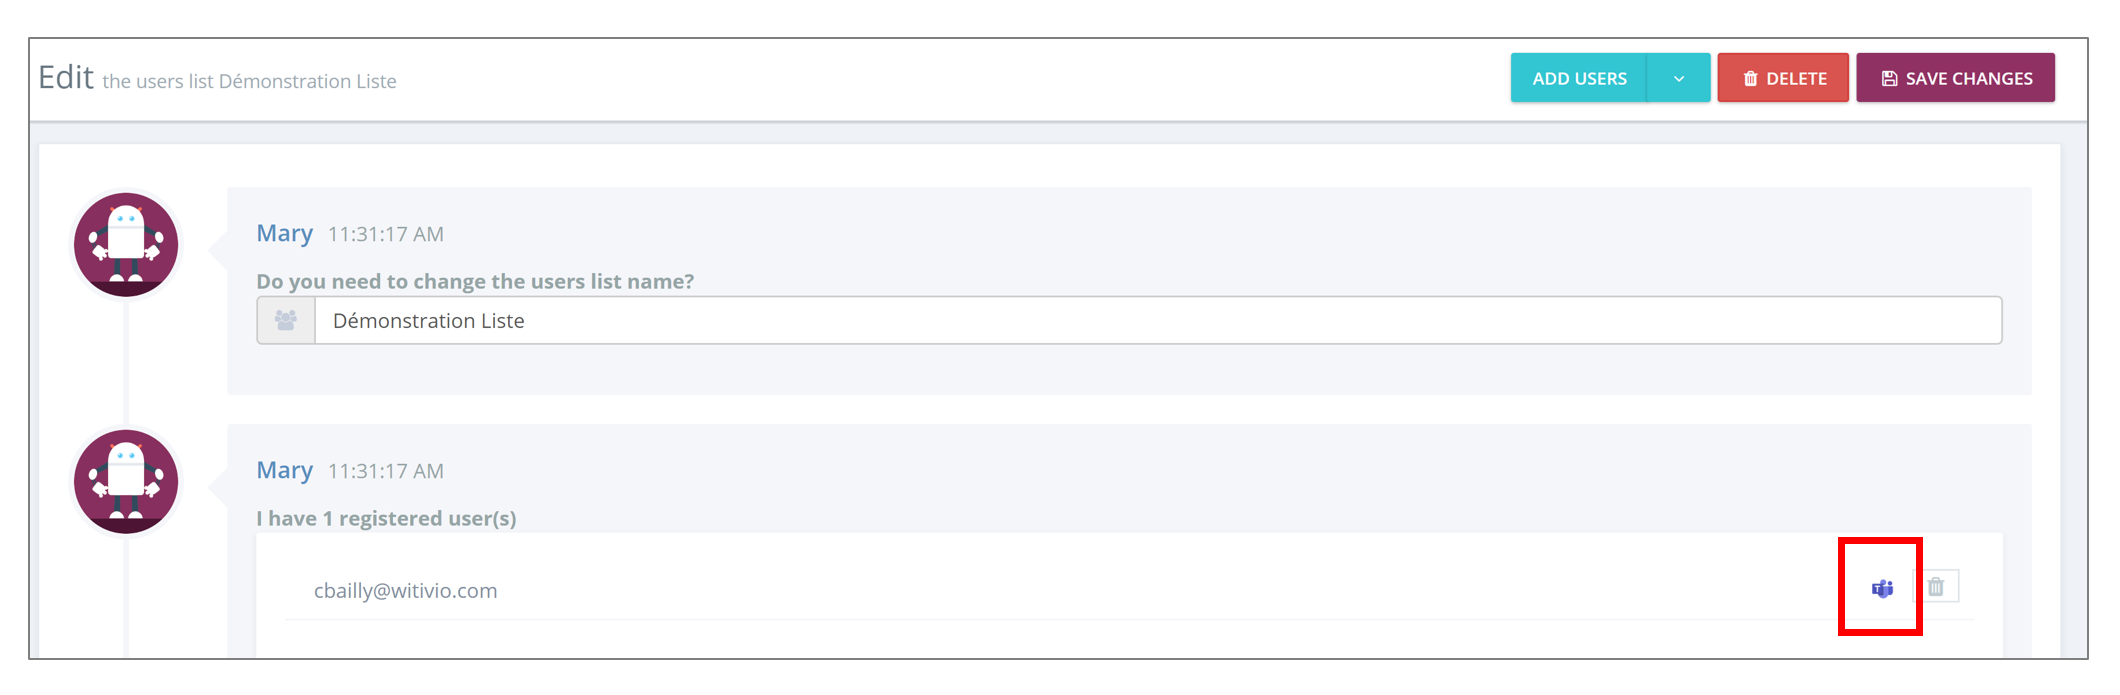
Task: Click the DELETE button label
Action: coord(1796,78)
